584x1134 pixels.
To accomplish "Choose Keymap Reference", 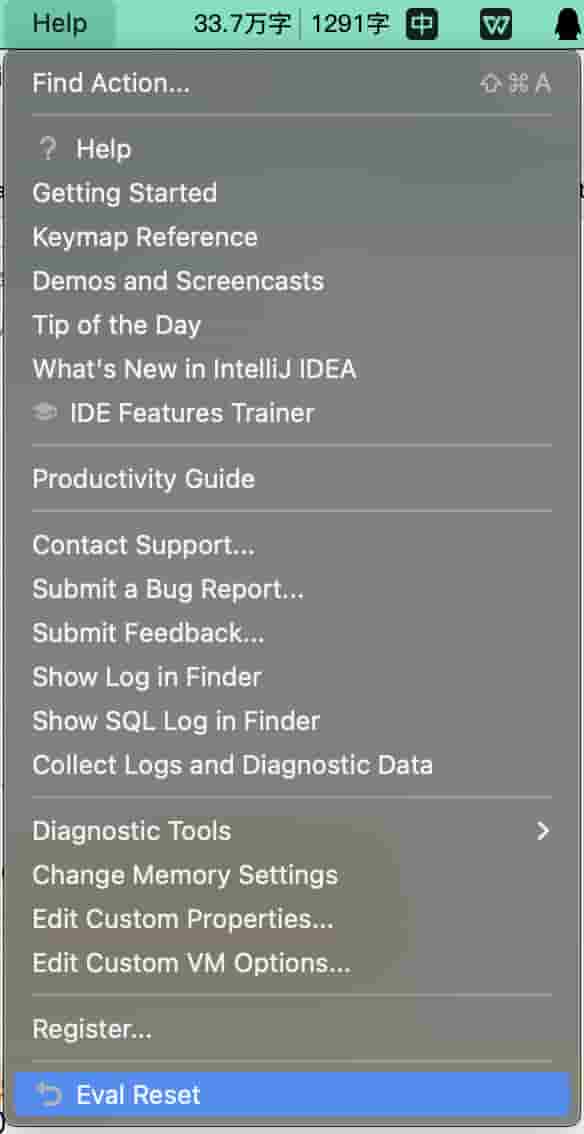I will 292,237.
